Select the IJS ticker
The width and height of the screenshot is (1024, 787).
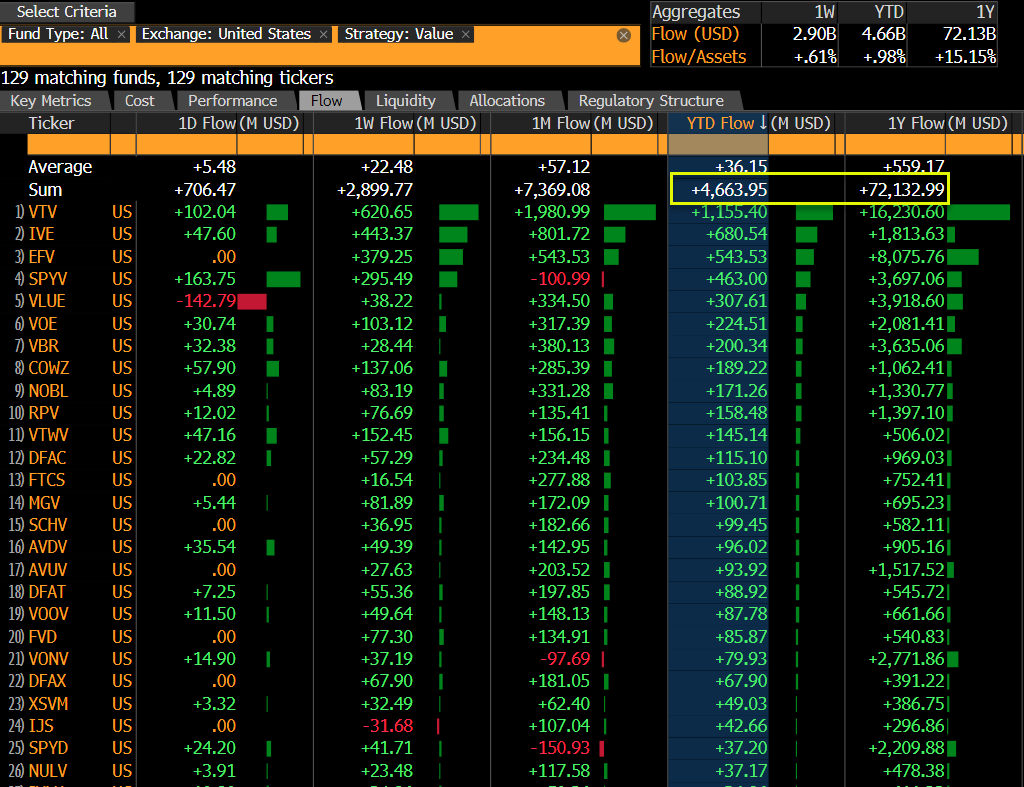(40, 726)
